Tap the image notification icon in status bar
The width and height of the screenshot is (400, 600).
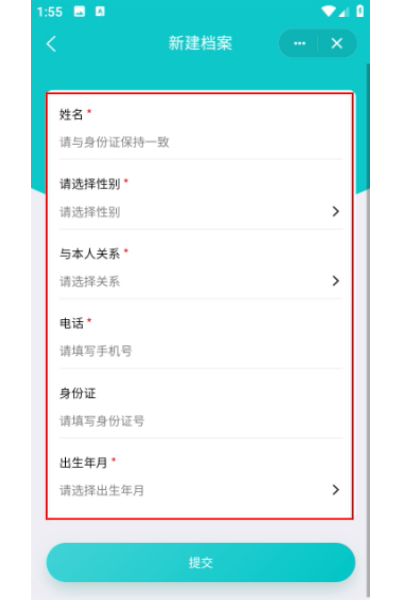79,11
